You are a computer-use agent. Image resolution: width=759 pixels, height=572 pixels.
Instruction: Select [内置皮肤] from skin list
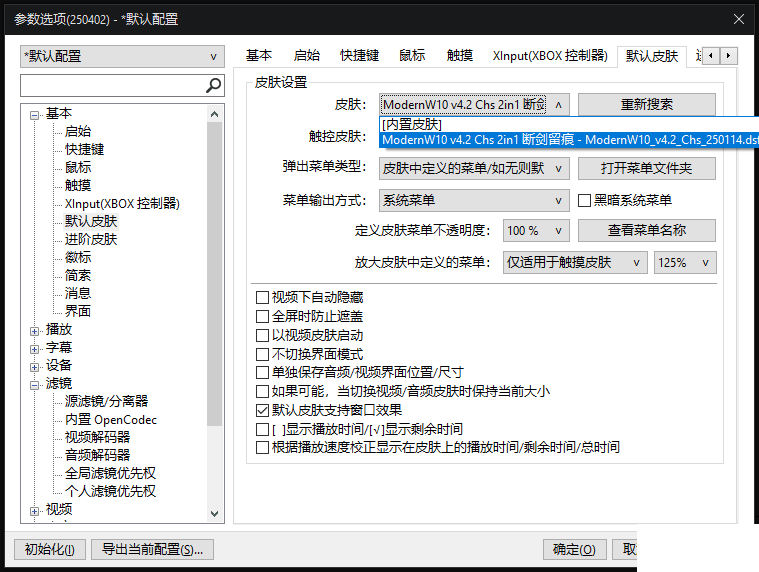click(412, 125)
